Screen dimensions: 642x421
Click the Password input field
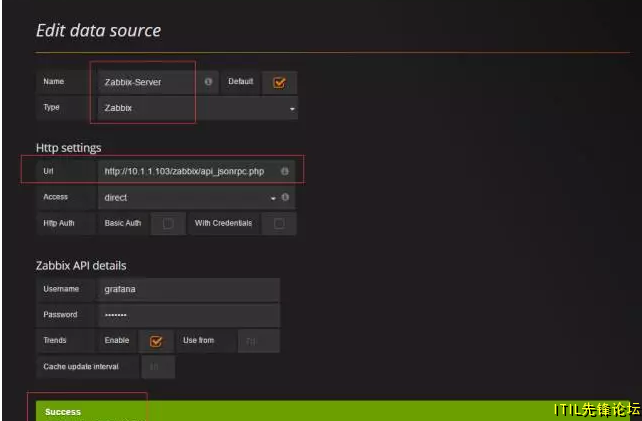click(x=189, y=315)
